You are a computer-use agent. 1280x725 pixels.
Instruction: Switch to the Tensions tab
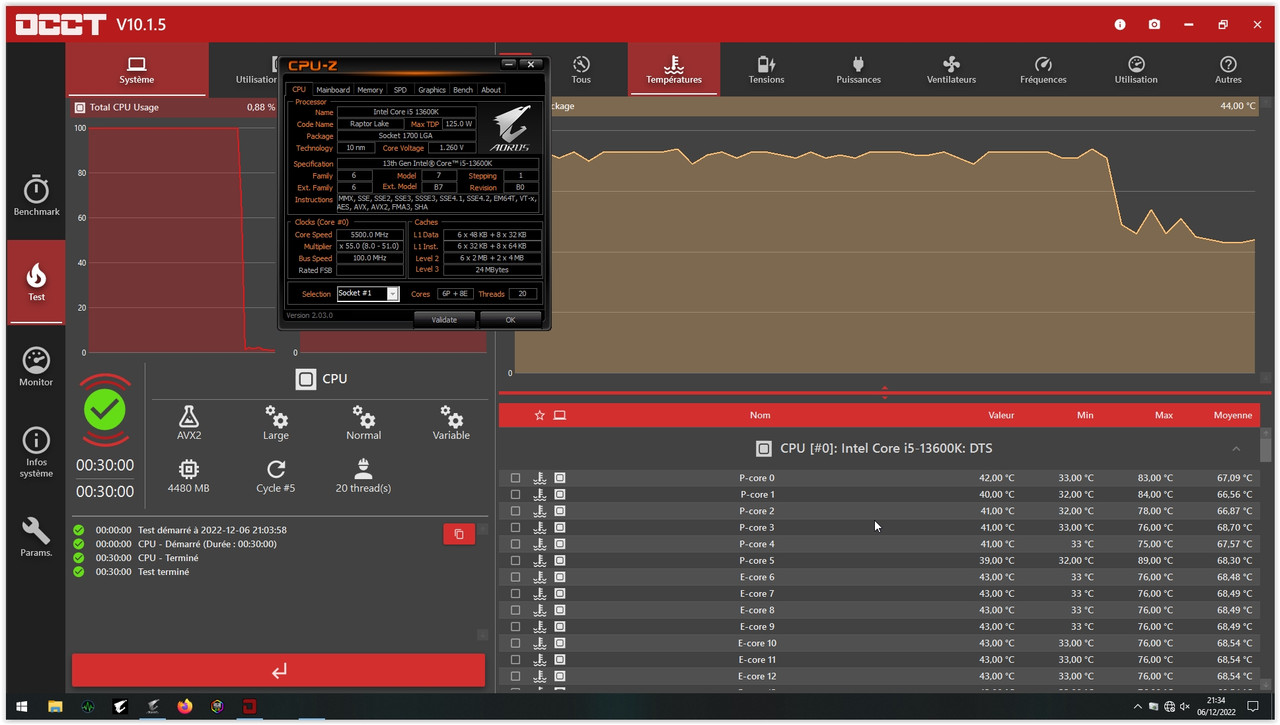point(766,69)
